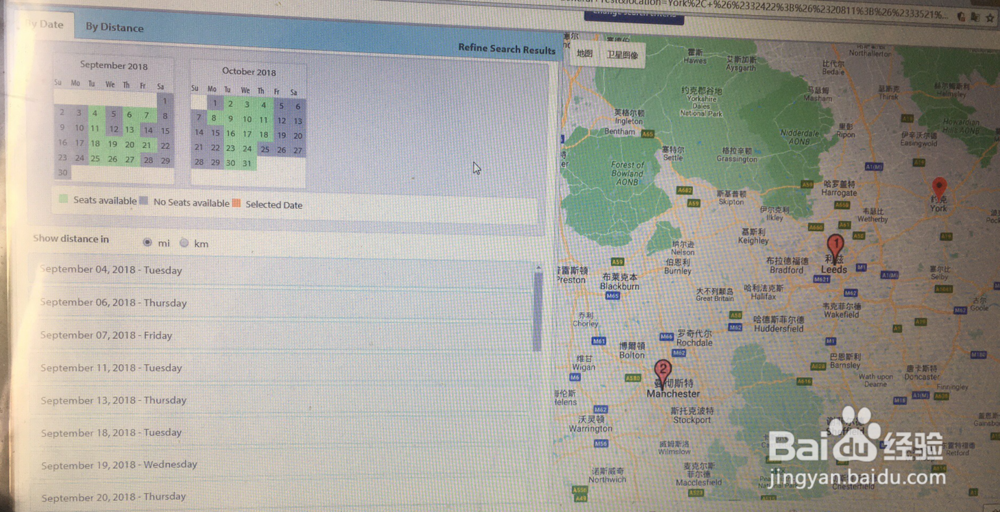Image resolution: width=1000 pixels, height=512 pixels.
Task: Pick October 9 in the calendar
Action: tap(230, 119)
